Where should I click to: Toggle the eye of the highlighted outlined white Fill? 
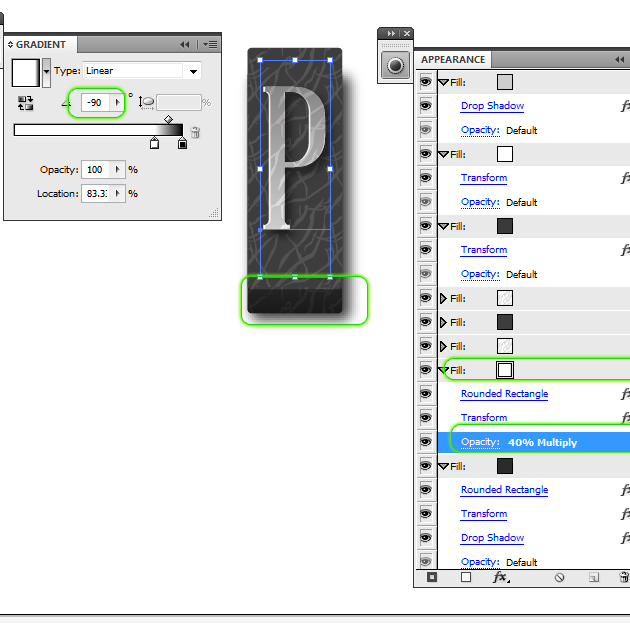point(426,370)
